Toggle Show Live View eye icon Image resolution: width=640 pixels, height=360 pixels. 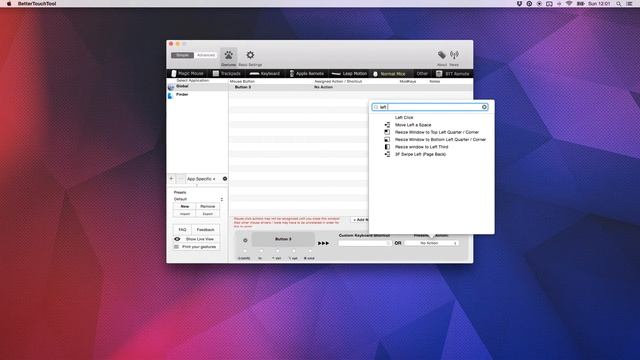(177, 239)
